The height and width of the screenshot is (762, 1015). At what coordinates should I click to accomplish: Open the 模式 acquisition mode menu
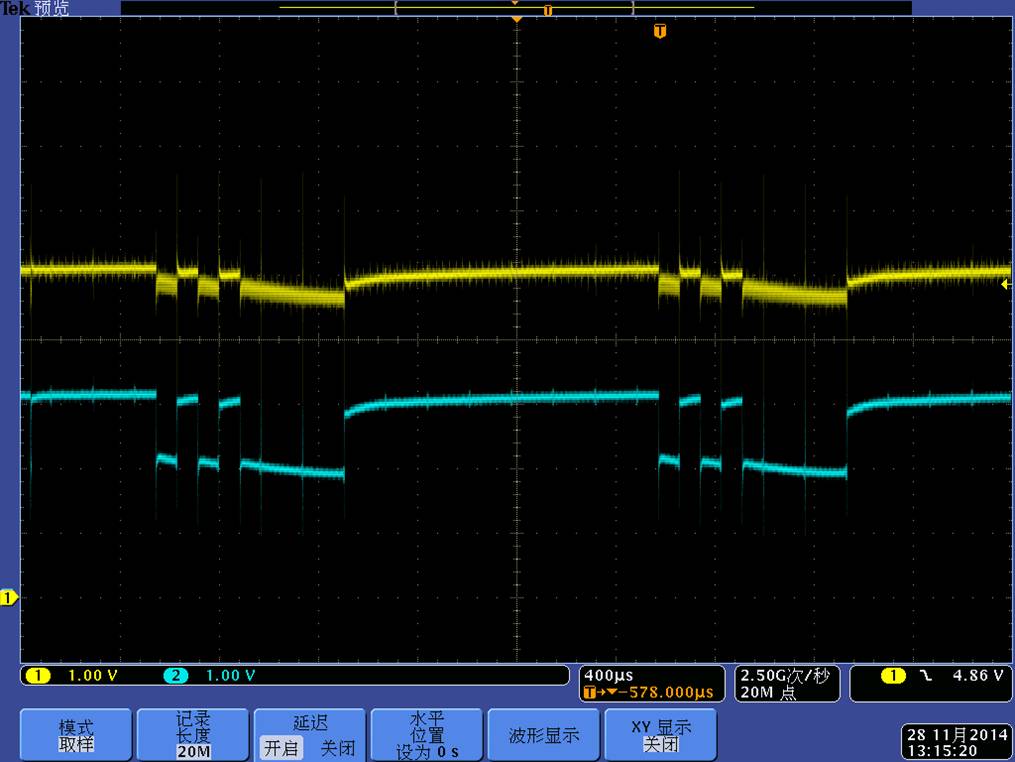[75, 735]
